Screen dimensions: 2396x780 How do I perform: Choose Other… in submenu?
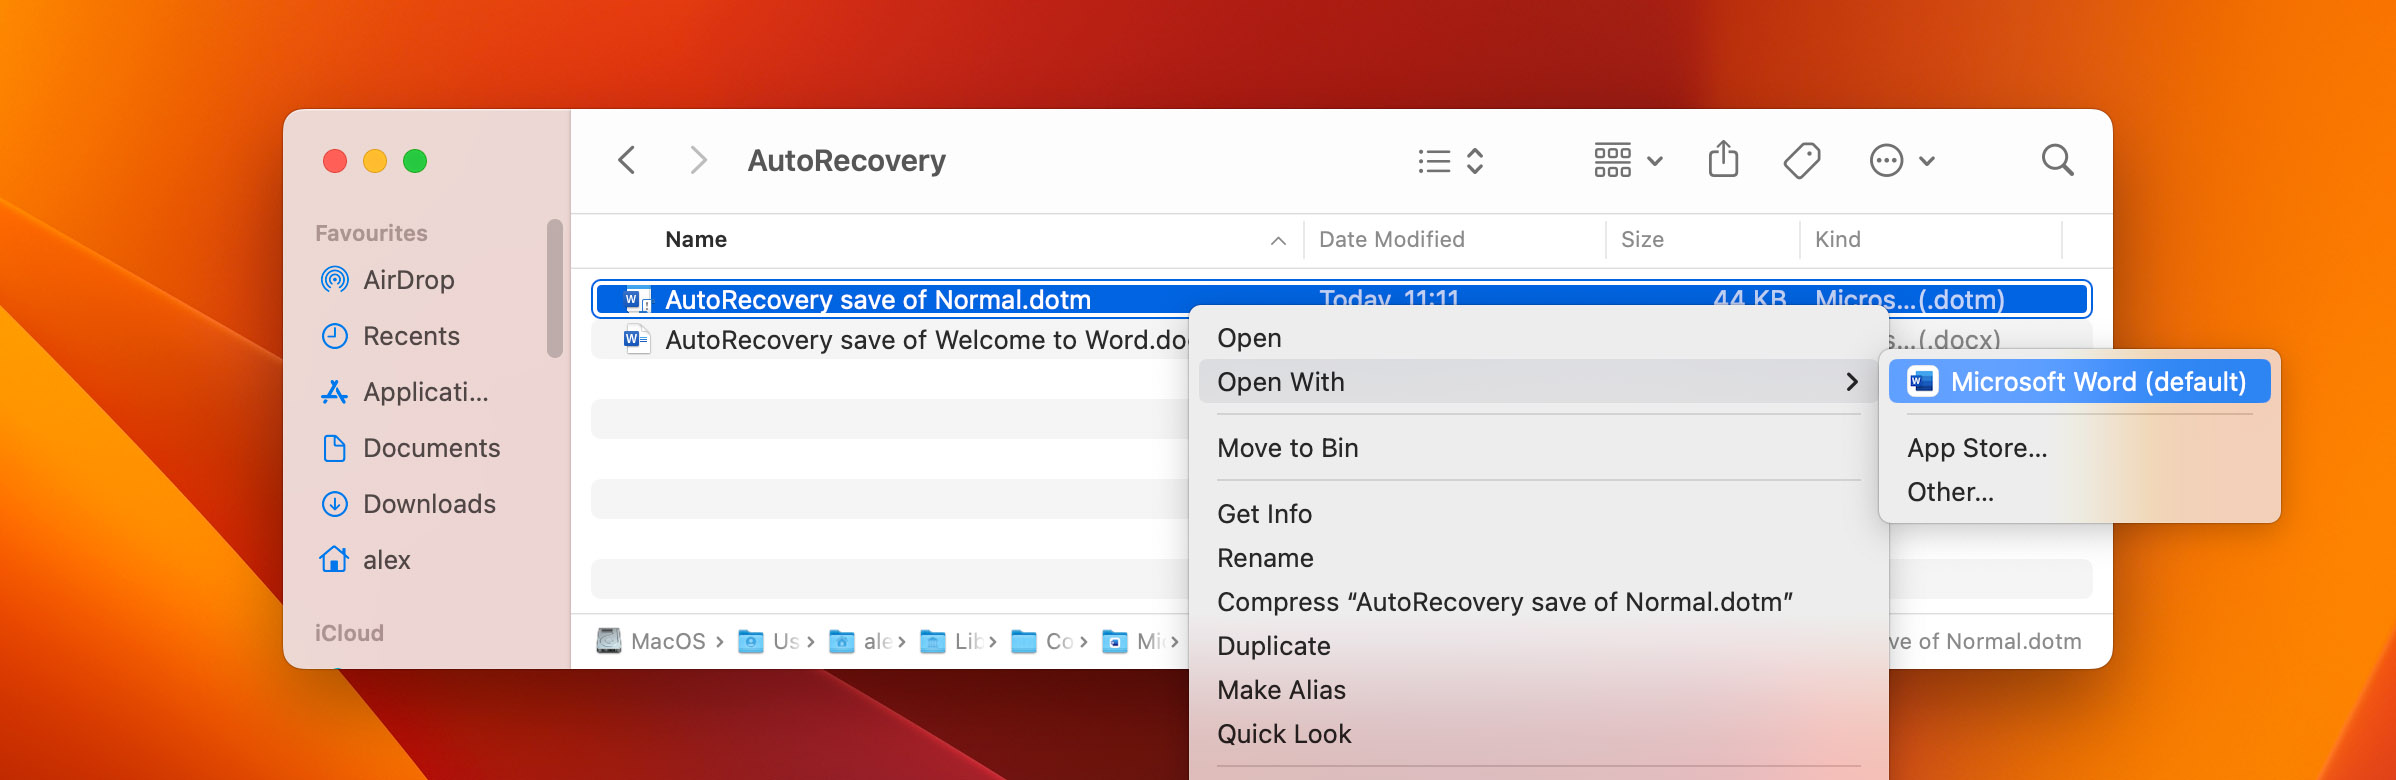click(2079, 492)
